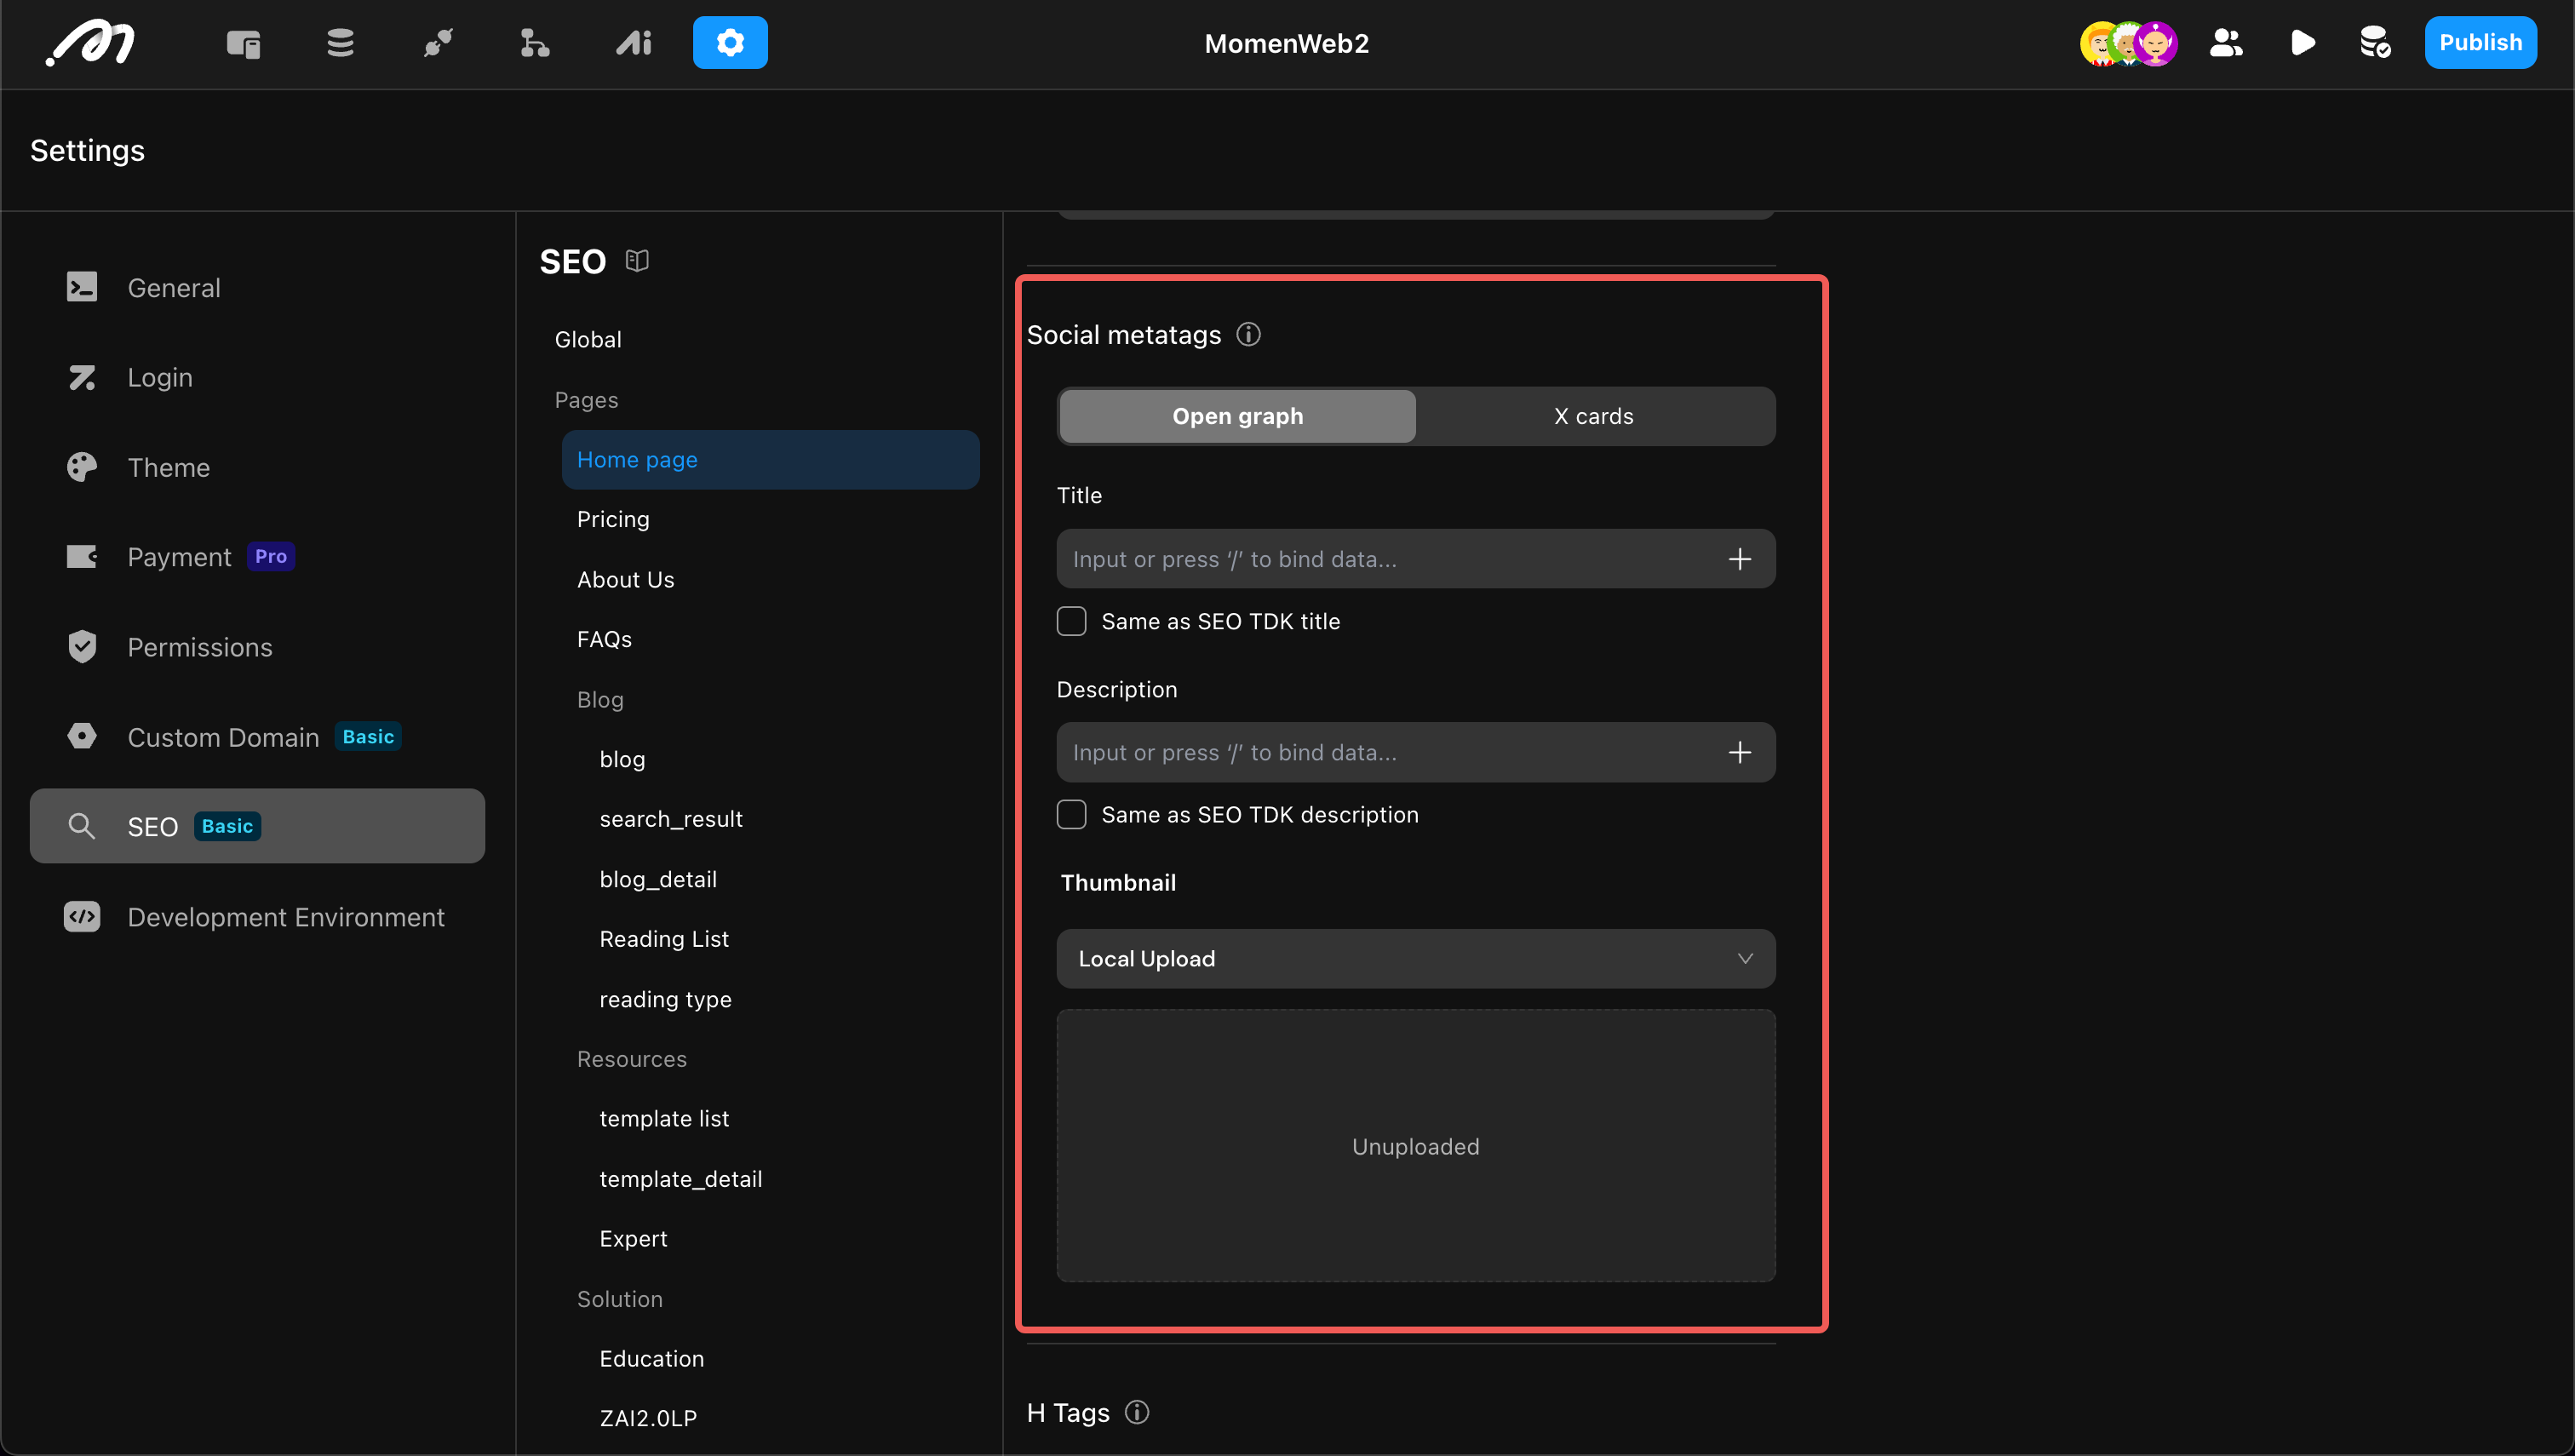The width and height of the screenshot is (2575, 1456).
Task: Select the Open graph tab
Action: [1237, 416]
